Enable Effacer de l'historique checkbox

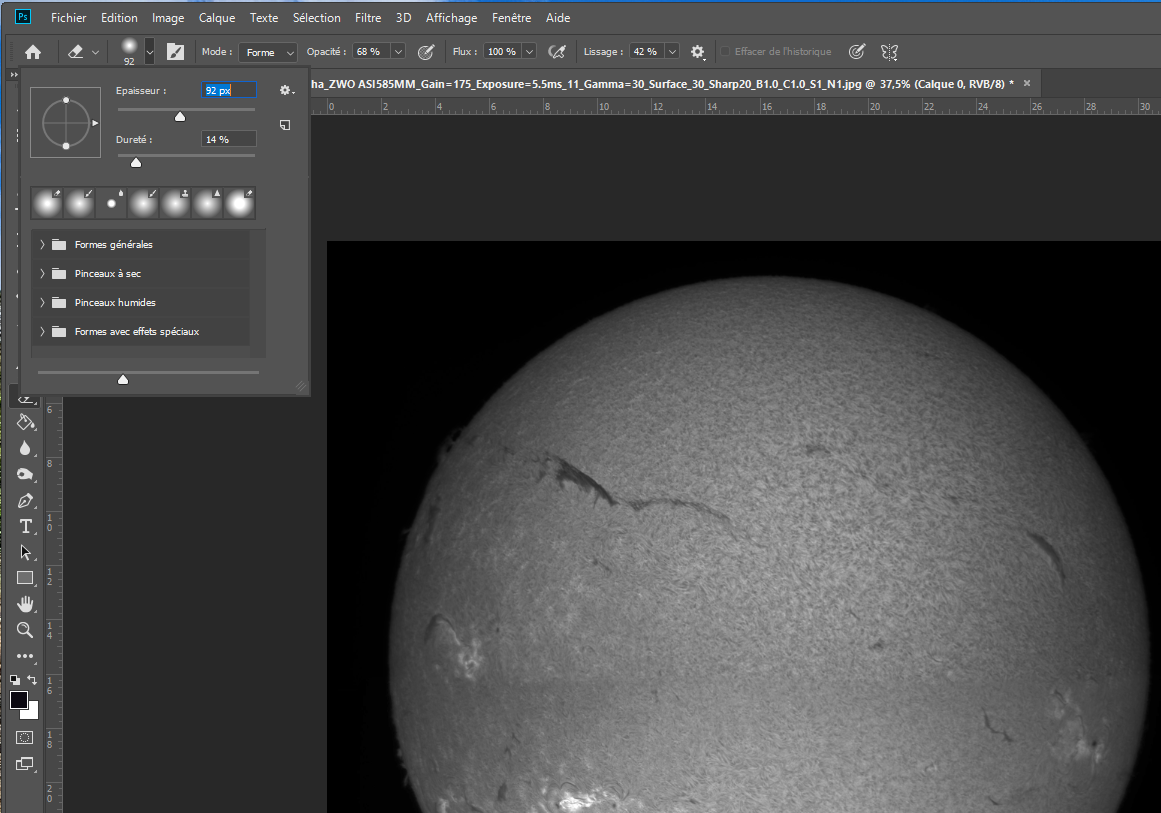(x=726, y=52)
